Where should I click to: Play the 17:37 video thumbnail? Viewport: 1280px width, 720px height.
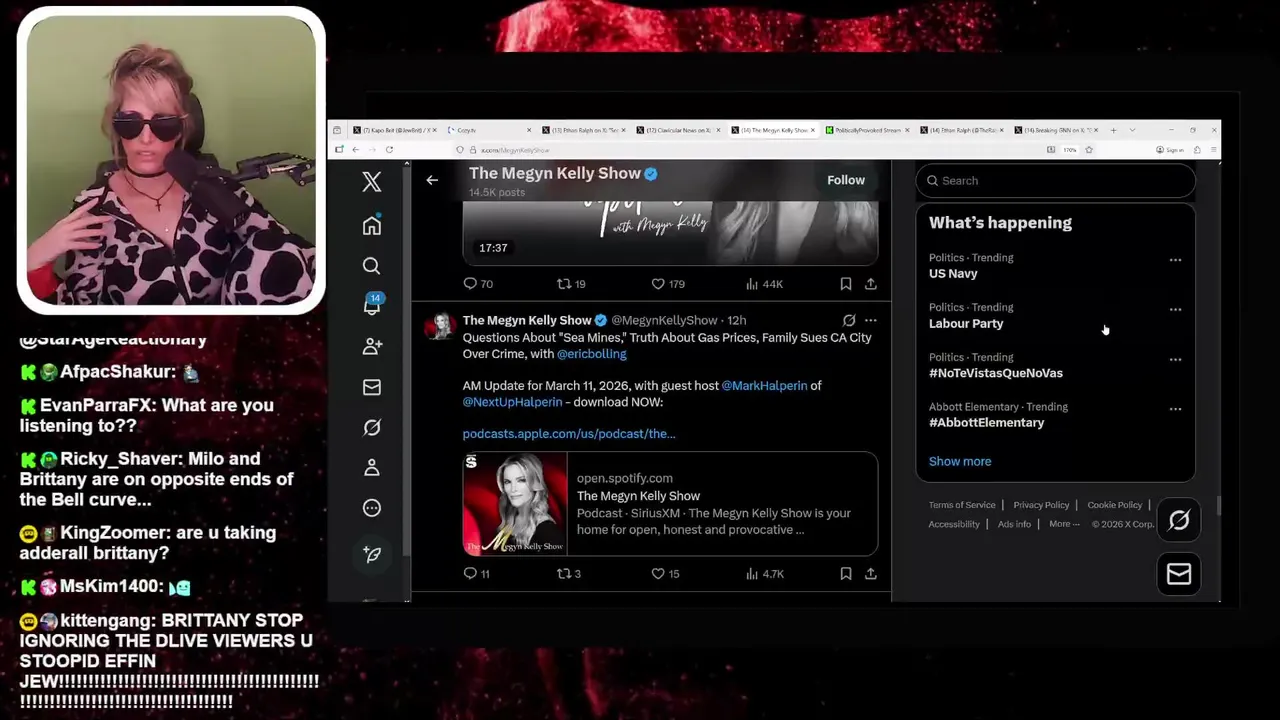pyautogui.click(x=670, y=232)
